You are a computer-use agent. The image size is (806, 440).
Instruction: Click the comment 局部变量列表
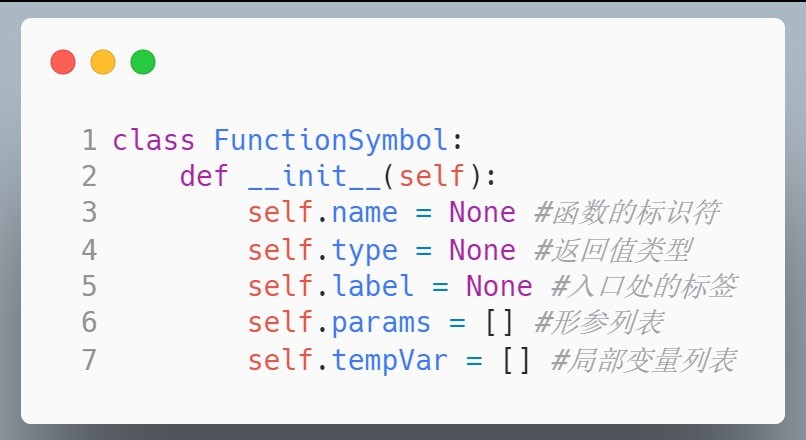(x=644, y=360)
